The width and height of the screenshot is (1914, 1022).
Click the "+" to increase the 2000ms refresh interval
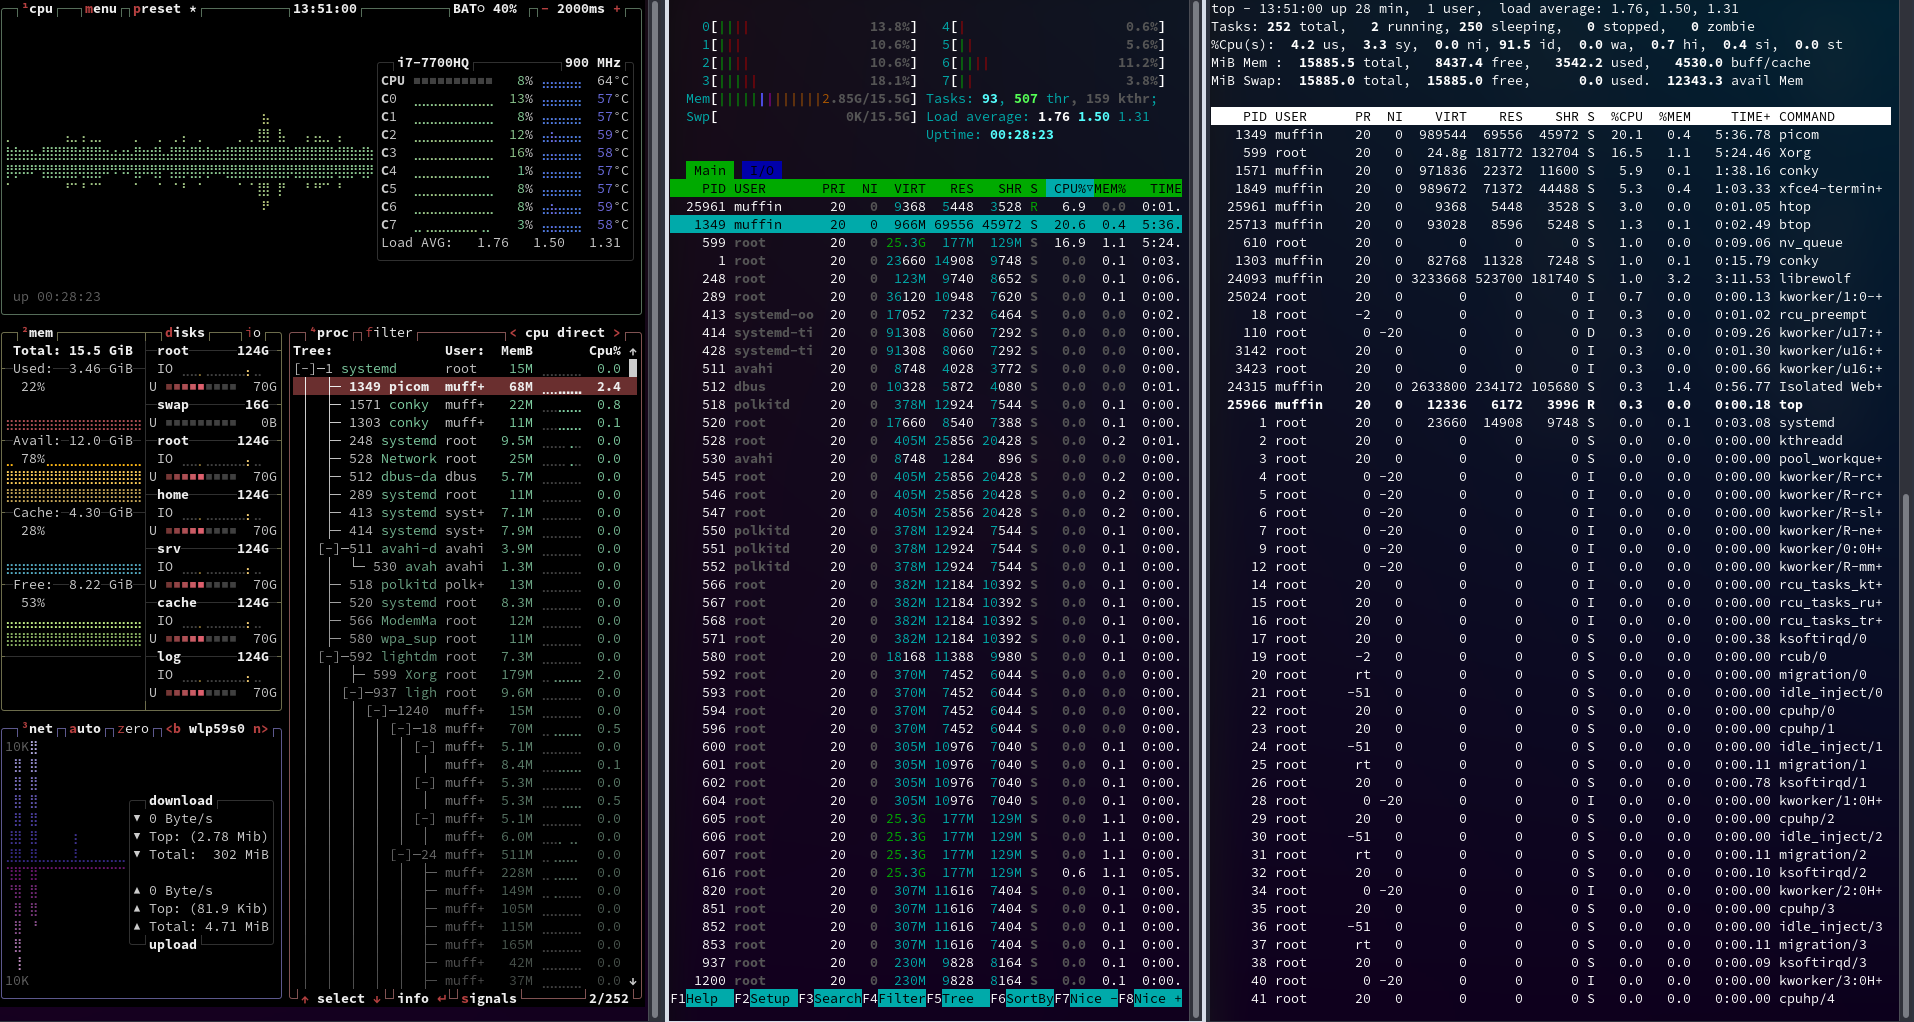tap(618, 10)
